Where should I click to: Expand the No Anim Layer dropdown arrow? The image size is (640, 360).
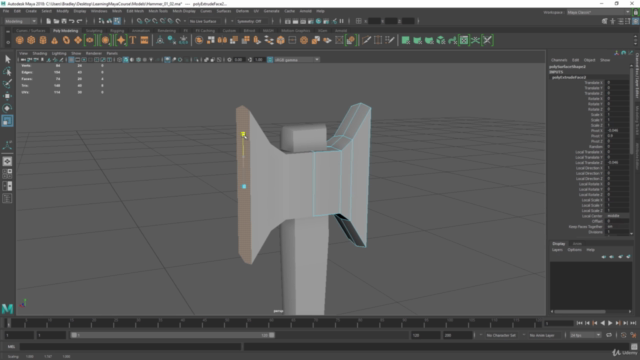(524, 335)
